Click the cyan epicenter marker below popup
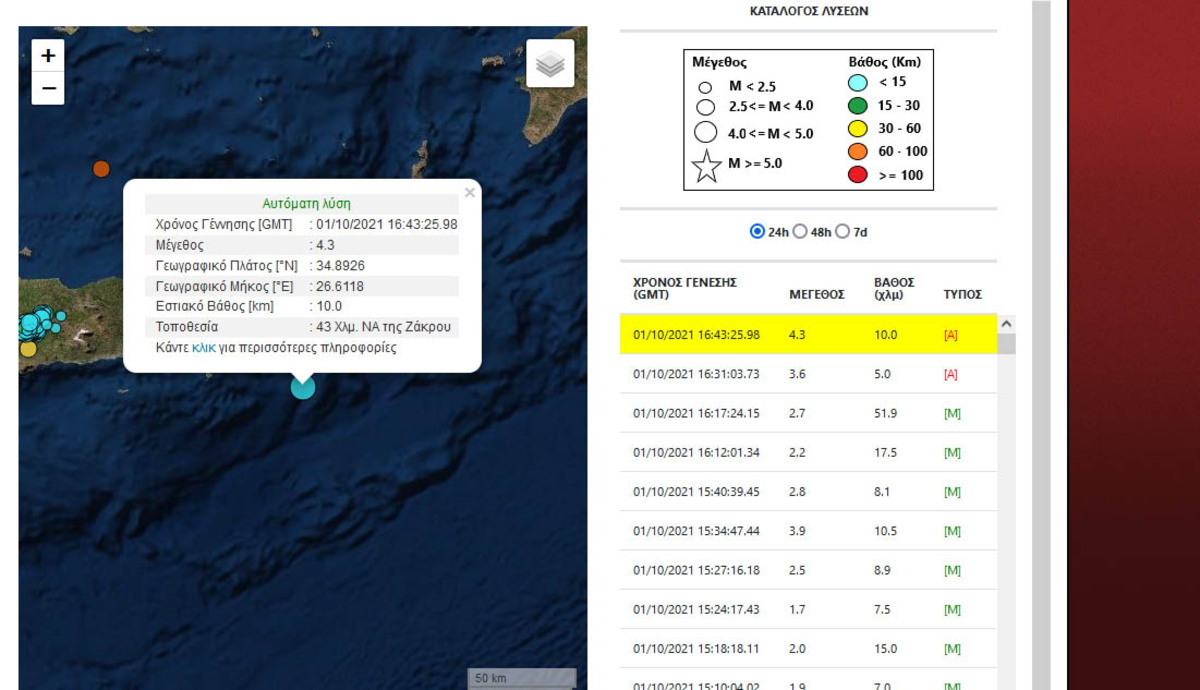The width and height of the screenshot is (1200, 690). coord(302,387)
